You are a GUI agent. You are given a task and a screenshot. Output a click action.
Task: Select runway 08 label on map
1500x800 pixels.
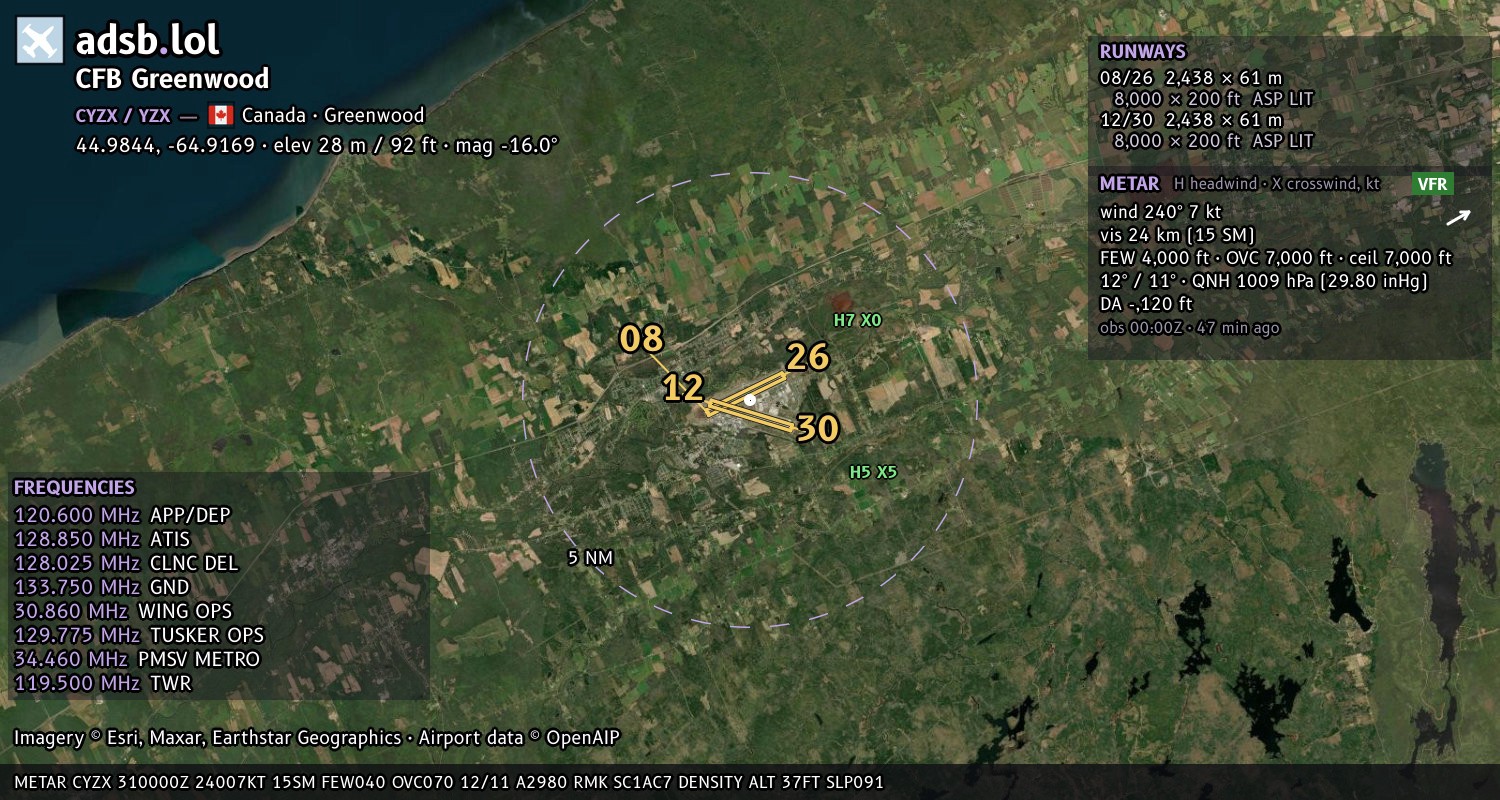(x=641, y=339)
